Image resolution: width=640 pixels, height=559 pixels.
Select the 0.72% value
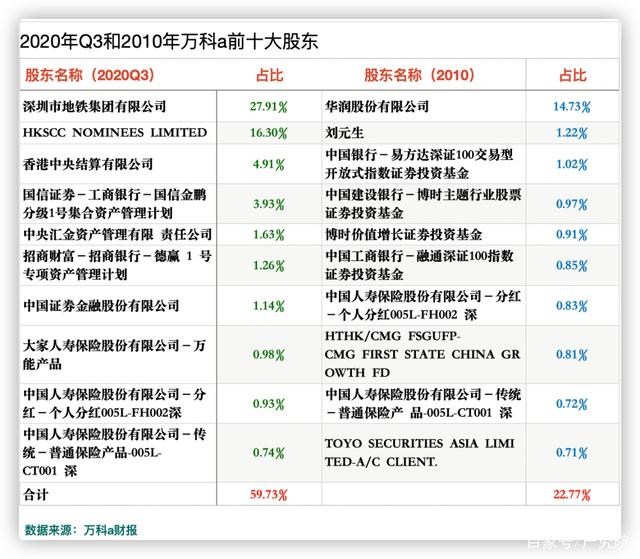click(571, 404)
